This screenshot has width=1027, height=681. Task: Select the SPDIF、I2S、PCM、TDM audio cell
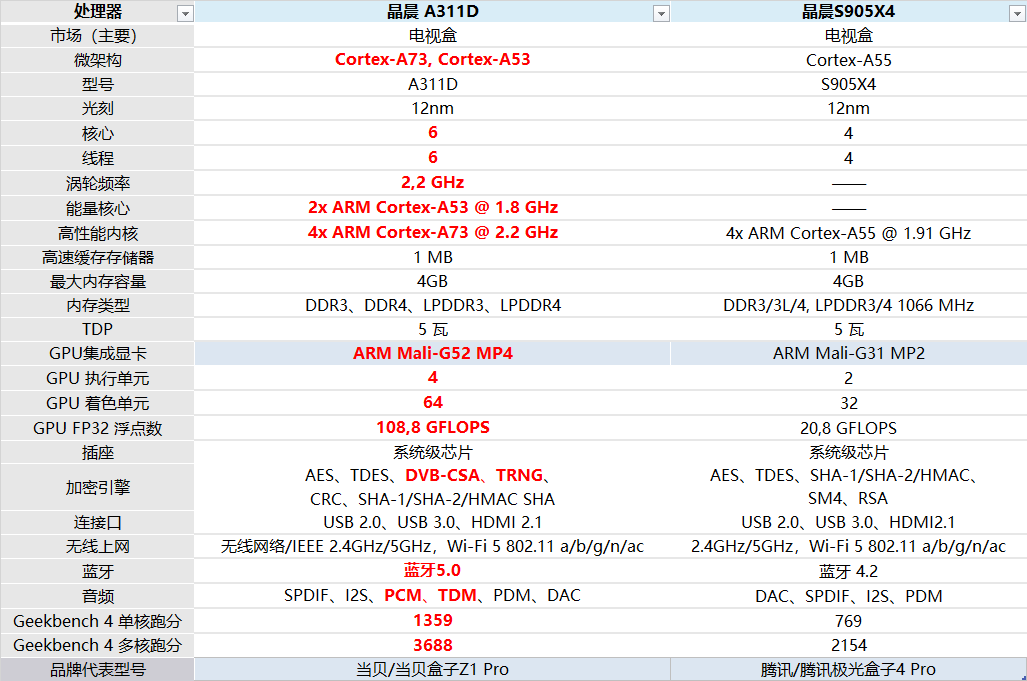(x=432, y=595)
